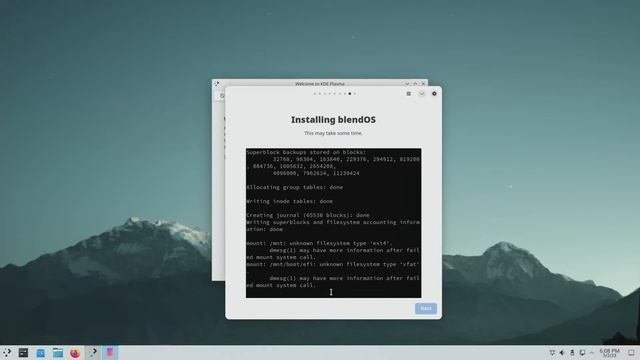Viewport: 640px width, 360px height.
Task: Click the round dark installer header button
Action: tap(434, 94)
